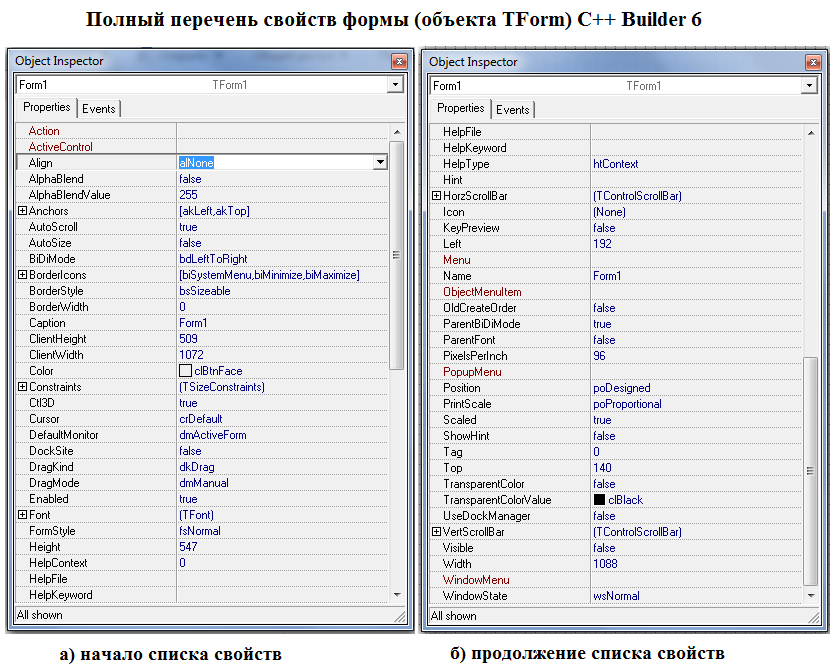Click the poDesigned Position value

(622, 388)
